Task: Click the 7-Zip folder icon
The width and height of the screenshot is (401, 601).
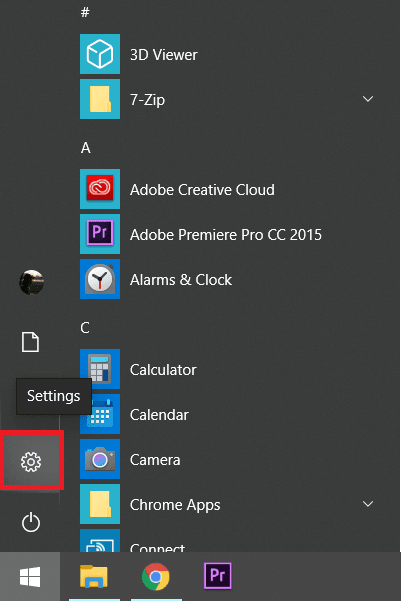Action: click(x=100, y=99)
